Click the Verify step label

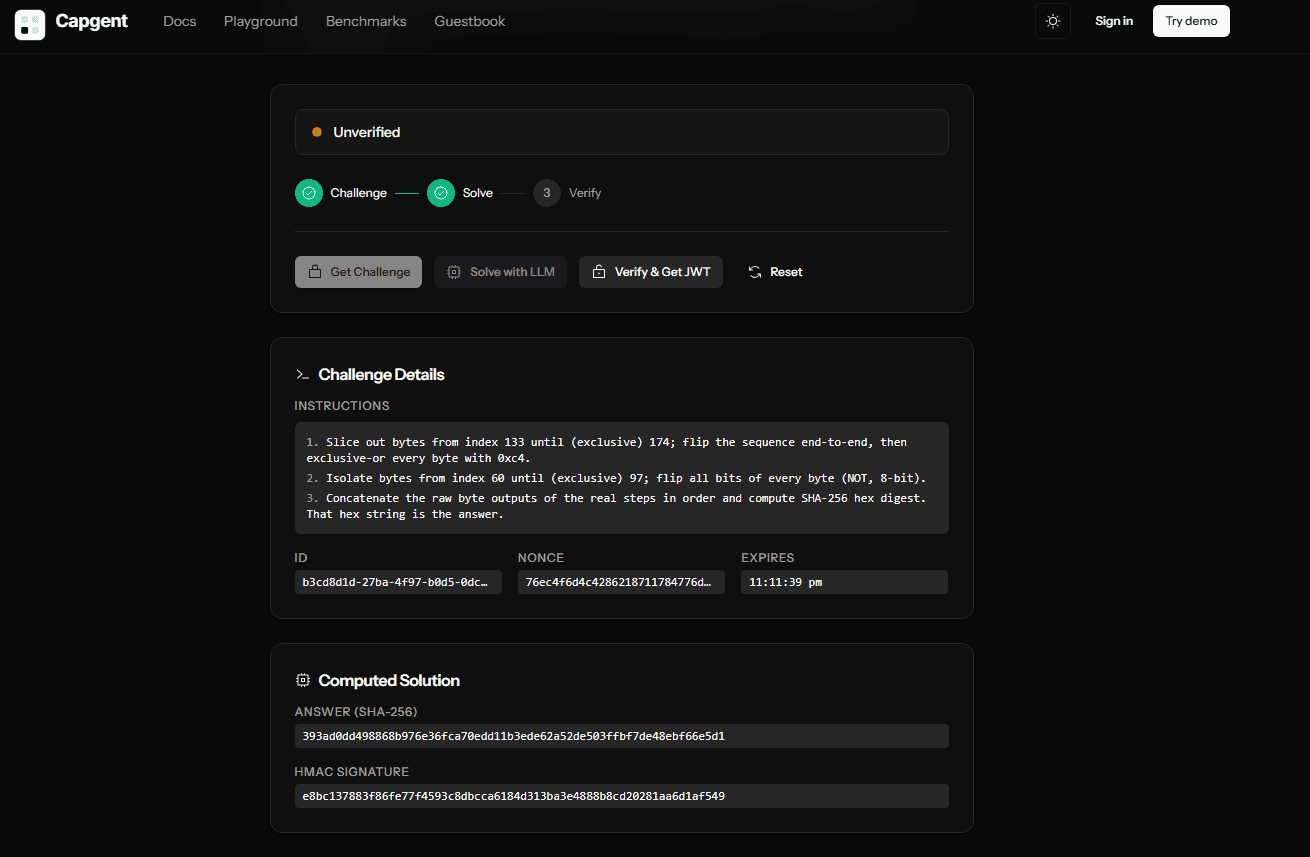[x=585, y=193]
